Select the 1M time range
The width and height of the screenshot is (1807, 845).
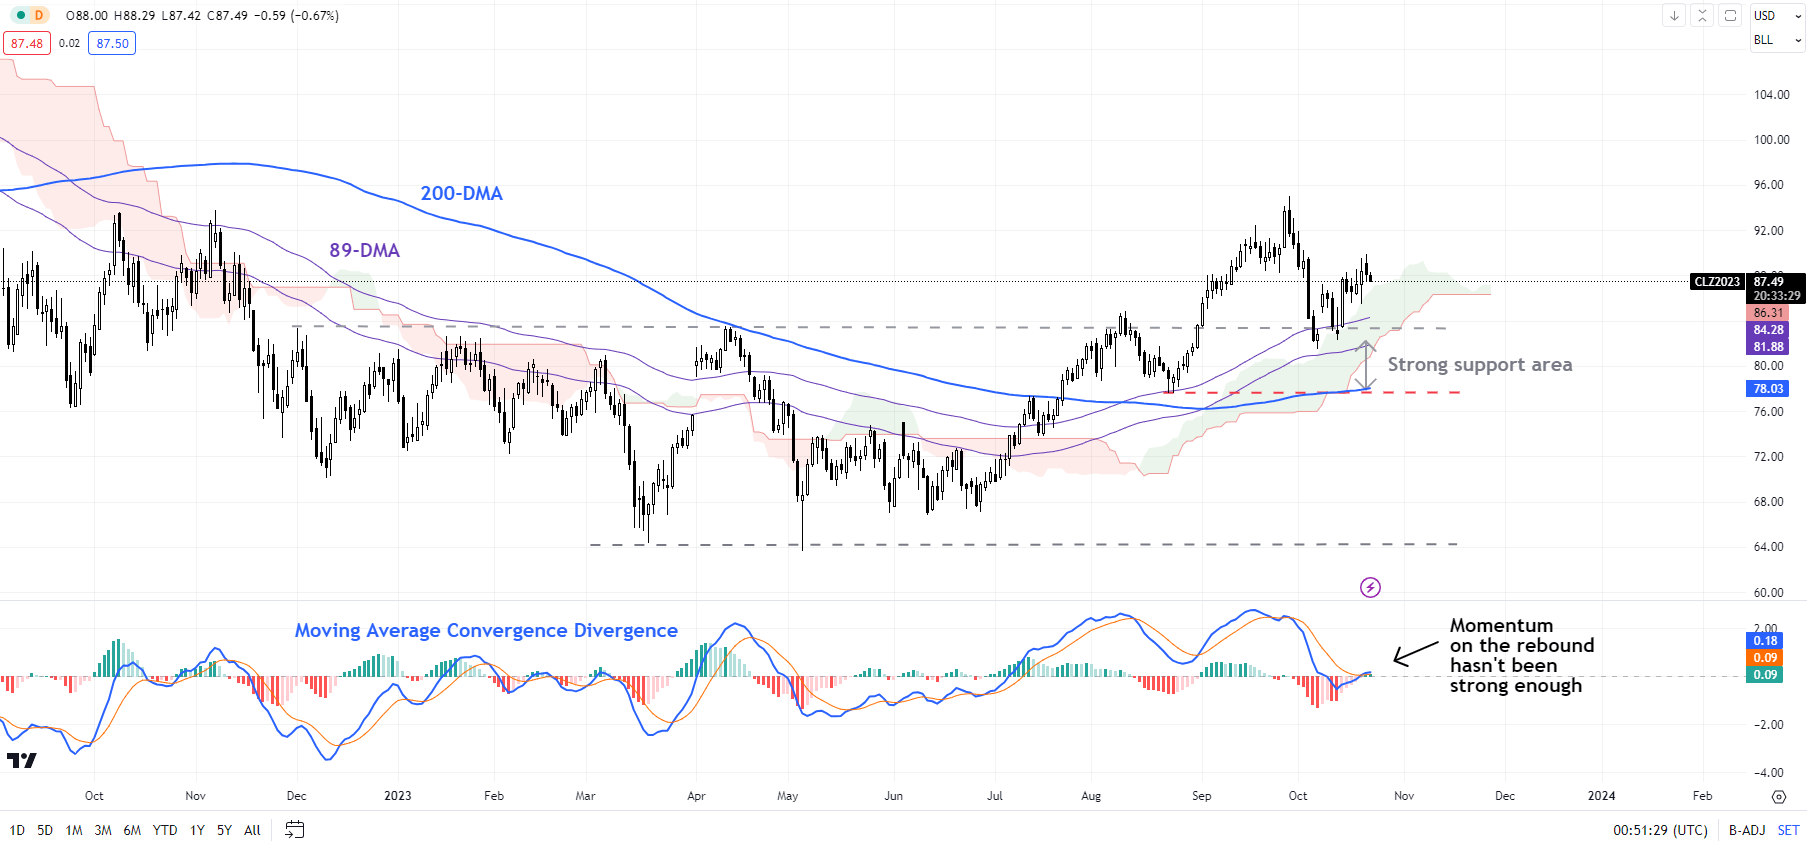click(x=74, y=830)
